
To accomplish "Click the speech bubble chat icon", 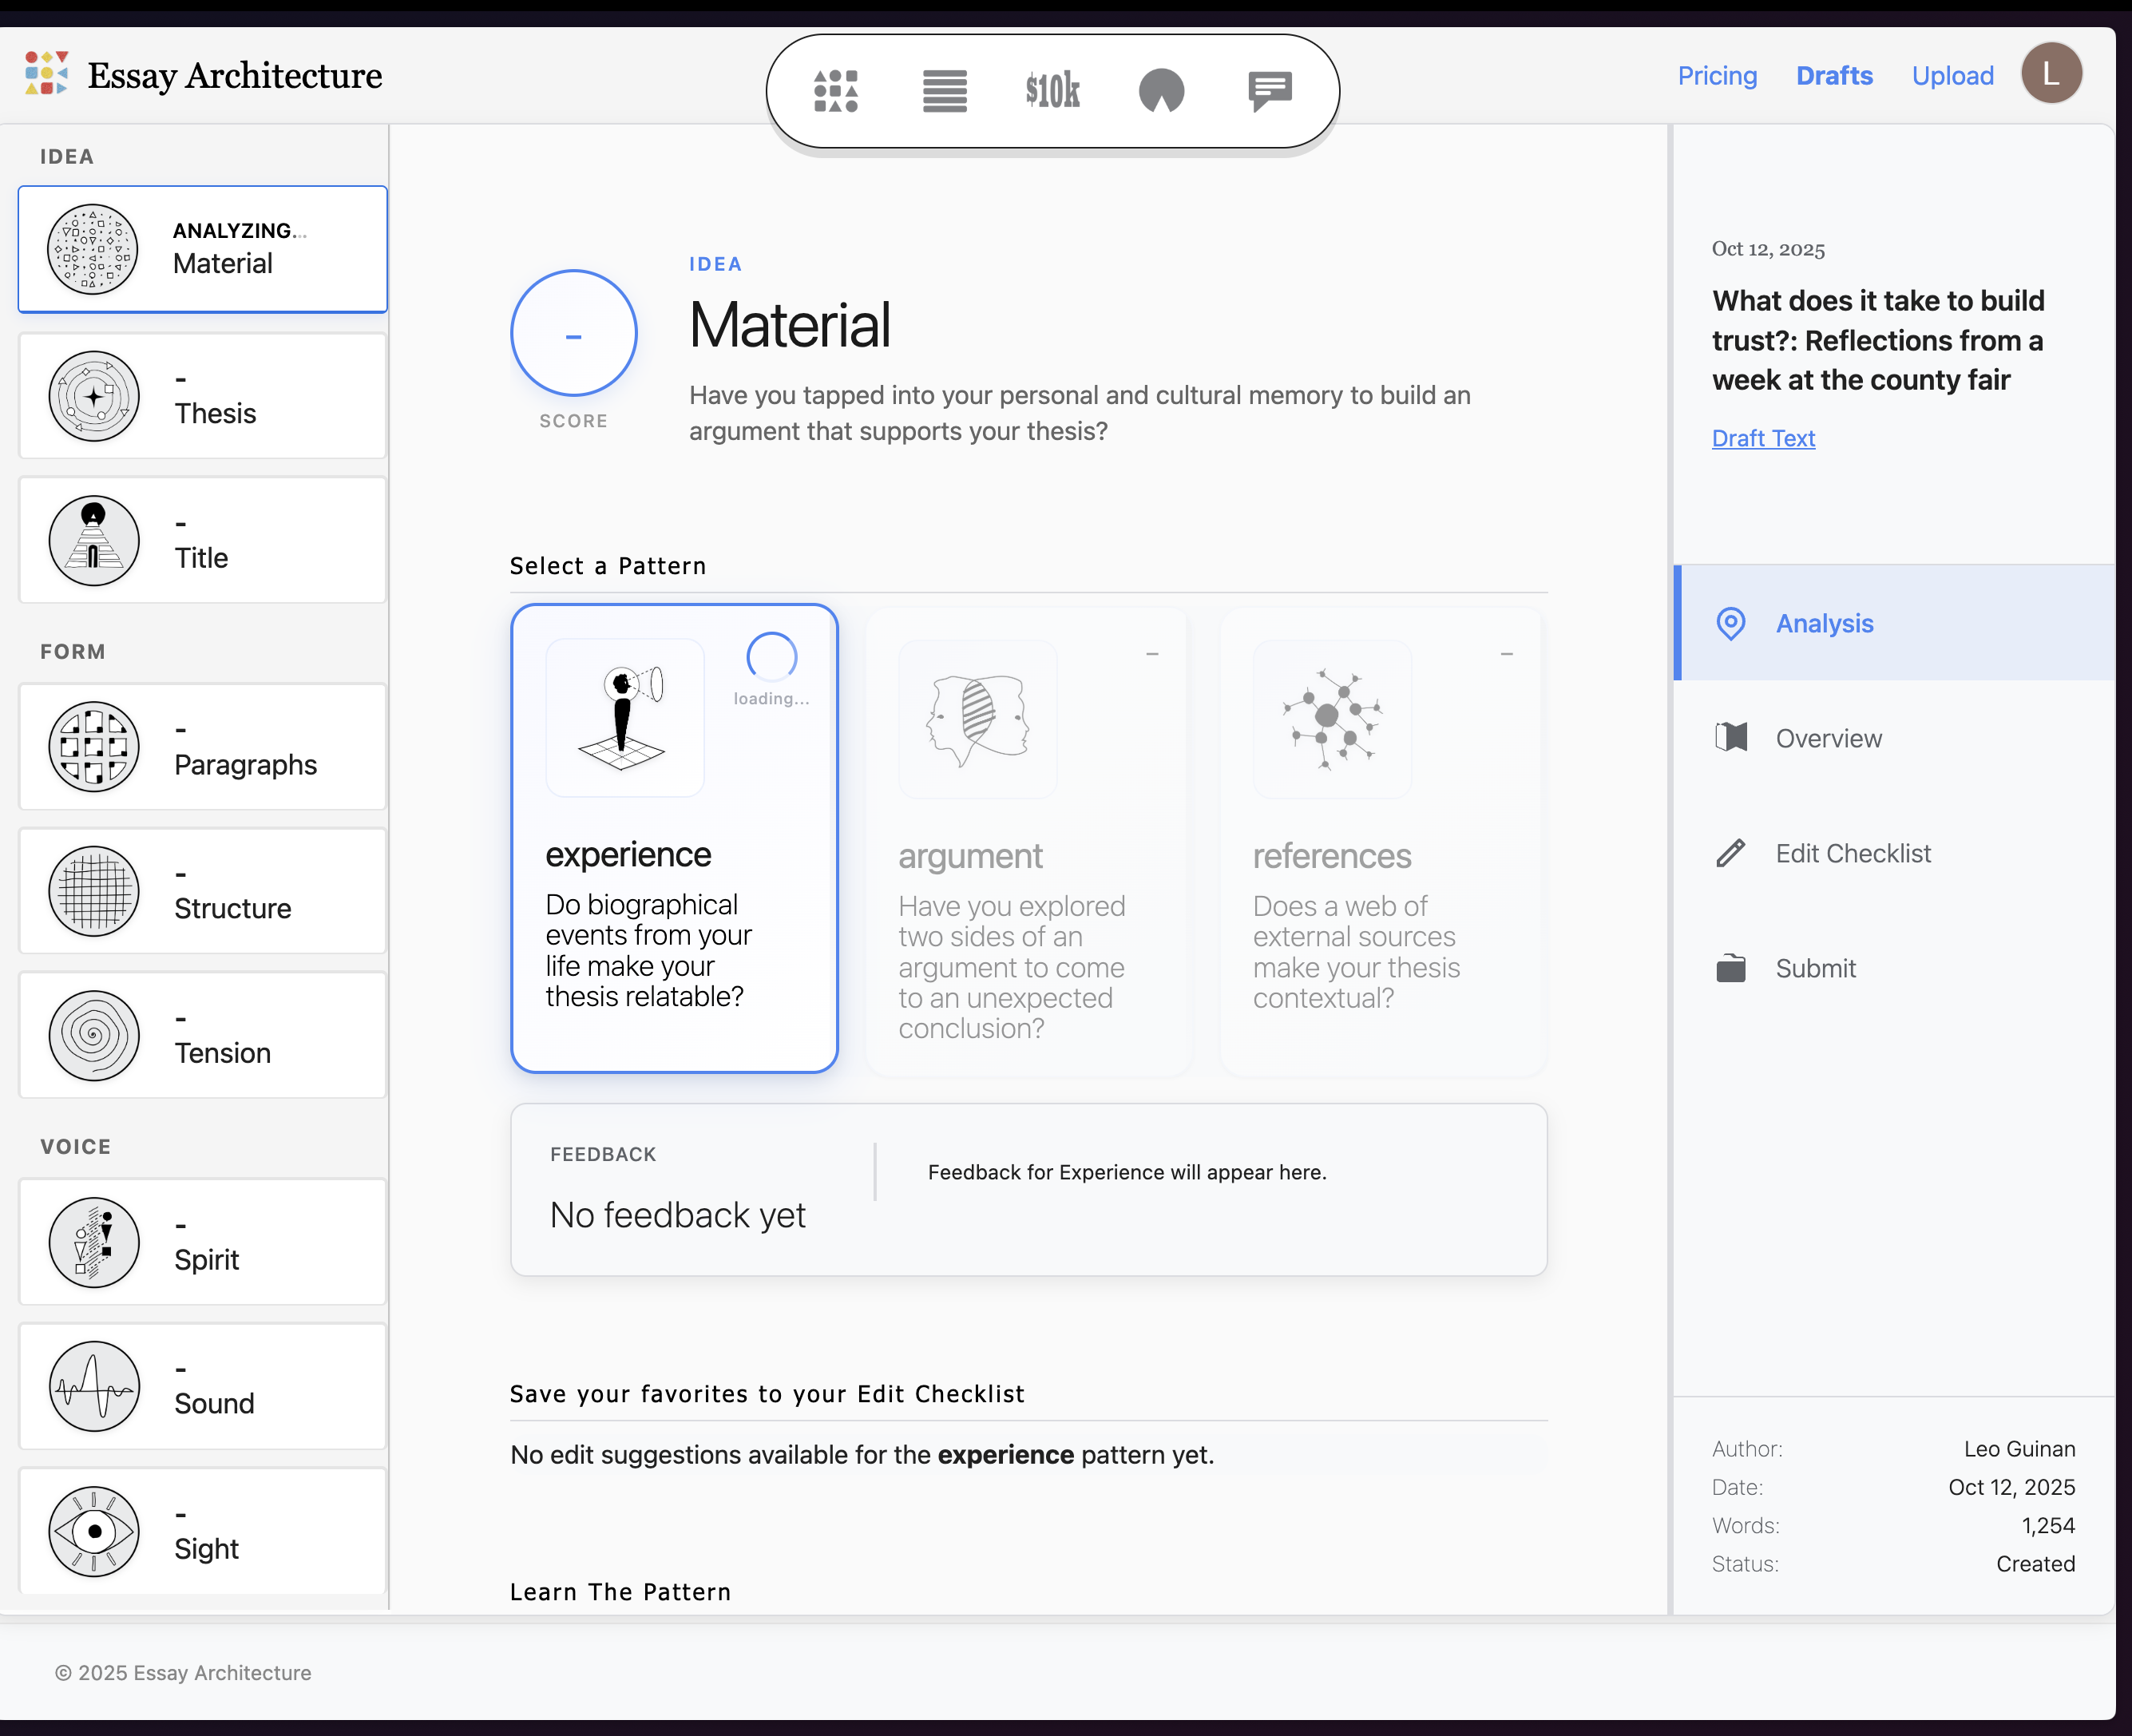I will (x=1270, y=91).
